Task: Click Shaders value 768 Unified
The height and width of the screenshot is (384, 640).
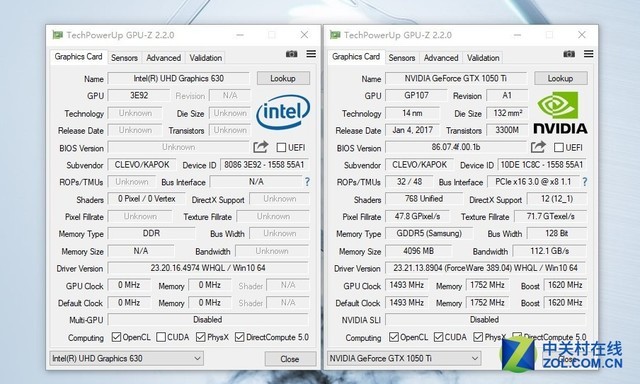Action: pos(424,199)
